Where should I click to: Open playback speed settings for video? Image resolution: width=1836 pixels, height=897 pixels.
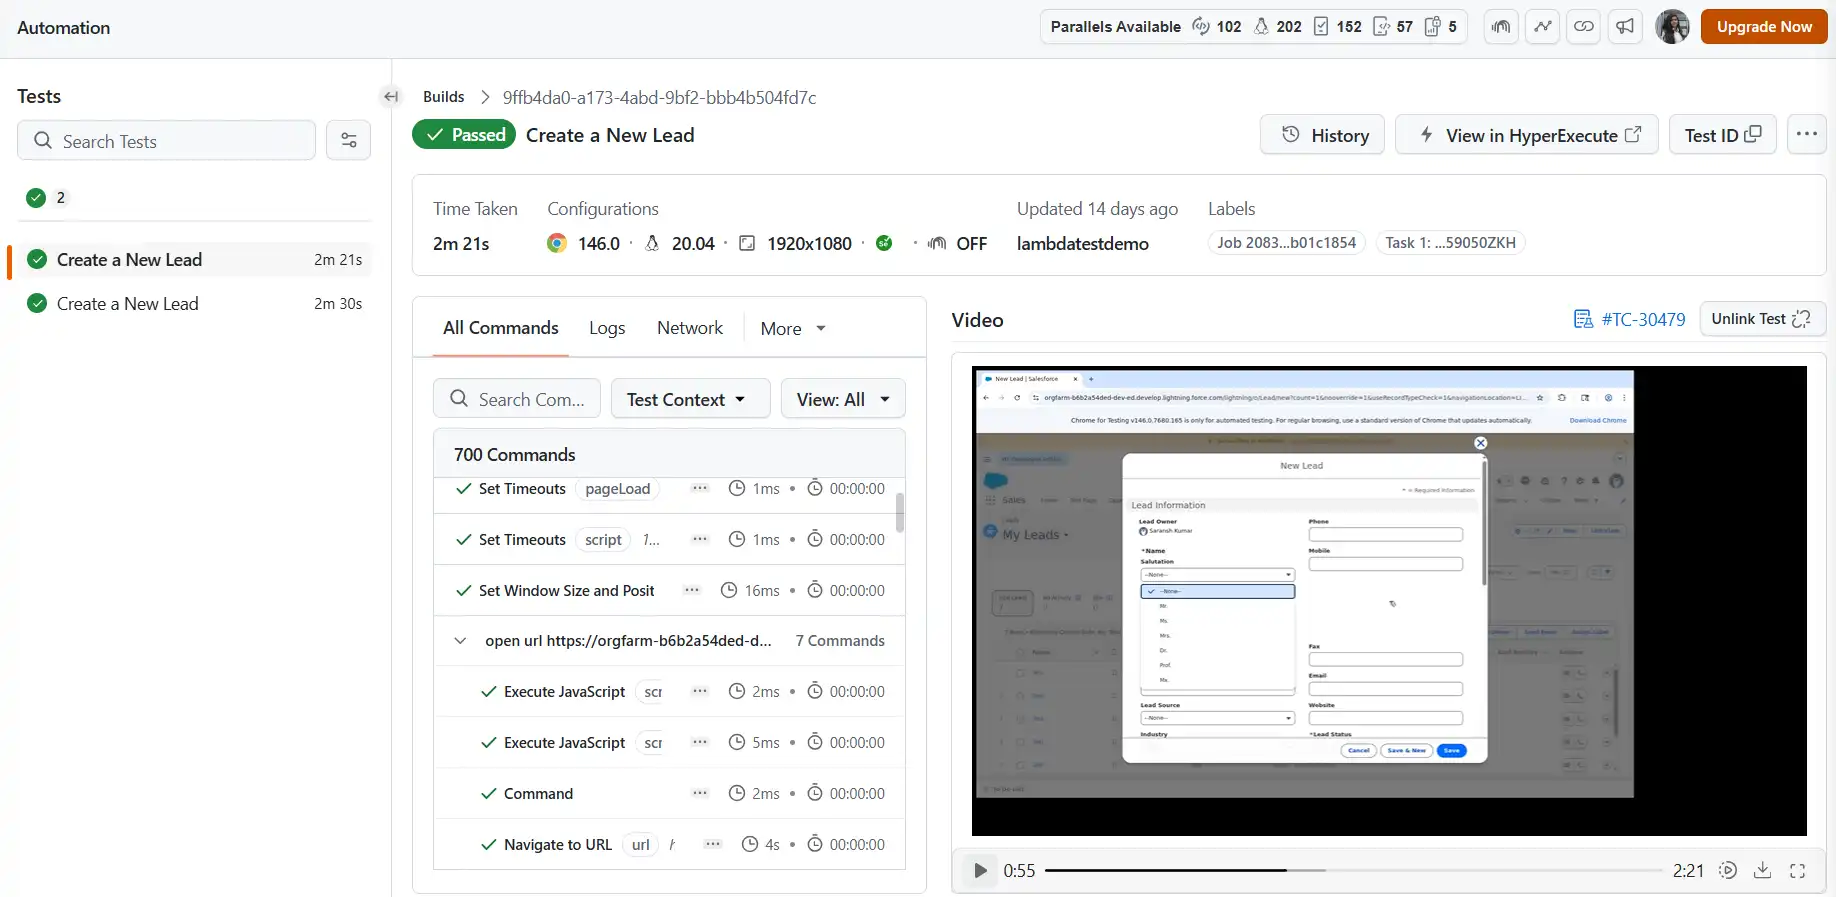tap(1727, 870)
